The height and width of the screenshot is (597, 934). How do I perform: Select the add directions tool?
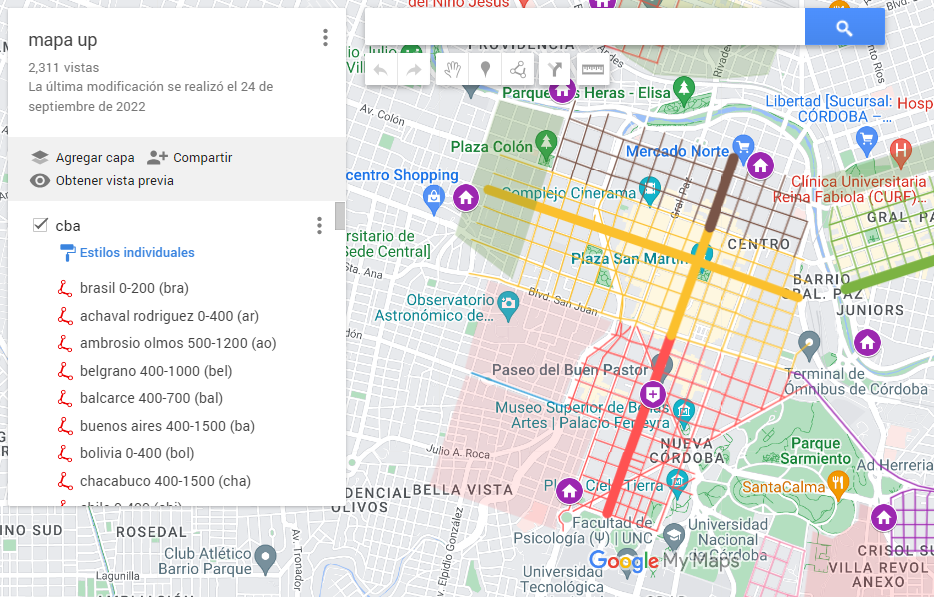555,70
